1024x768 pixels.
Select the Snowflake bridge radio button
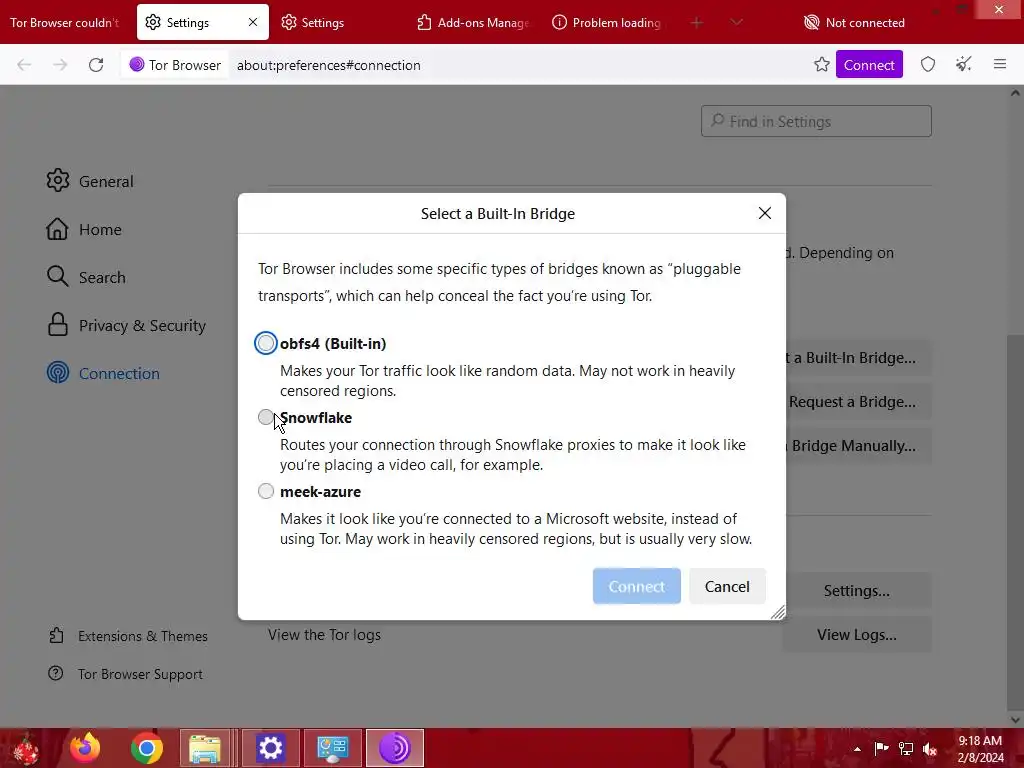(266, 417)
